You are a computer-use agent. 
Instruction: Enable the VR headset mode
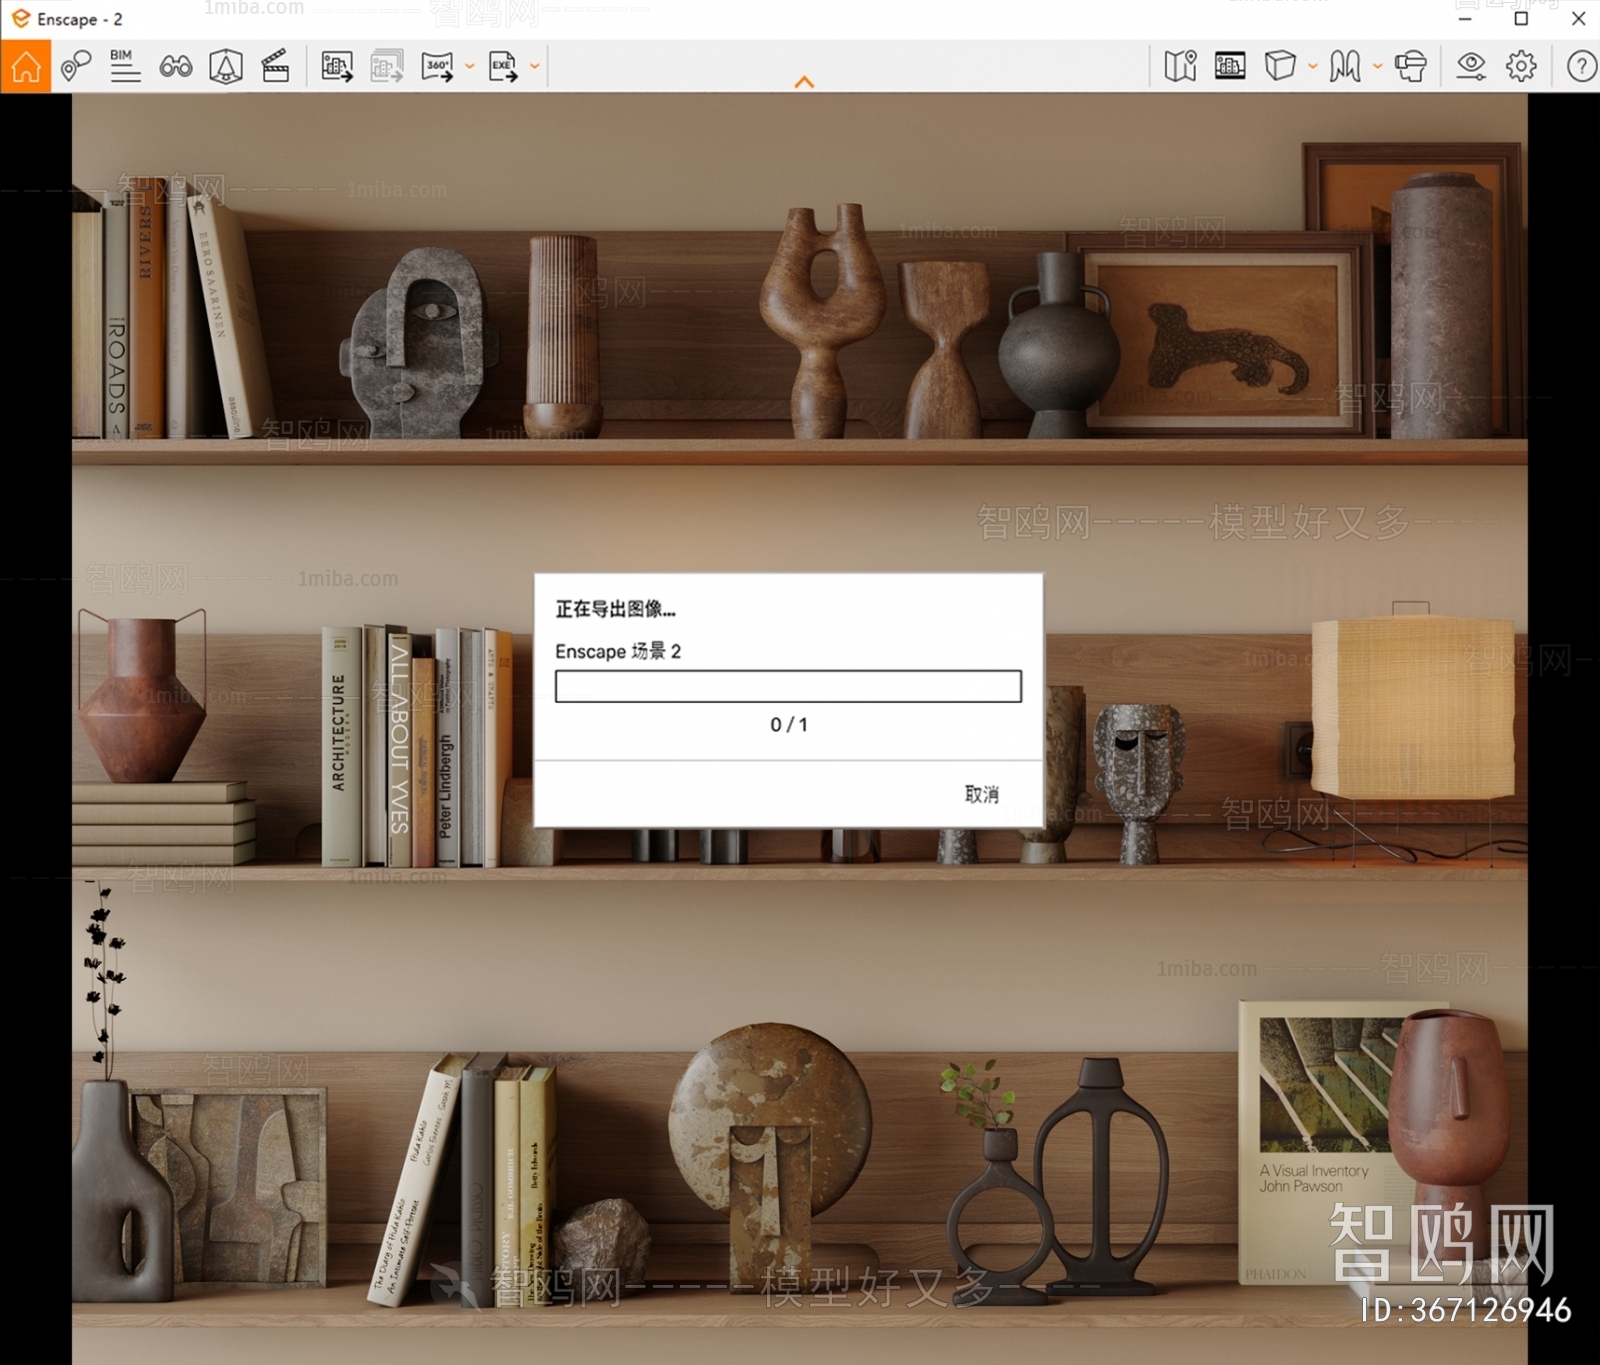[x=1411, y=67]
